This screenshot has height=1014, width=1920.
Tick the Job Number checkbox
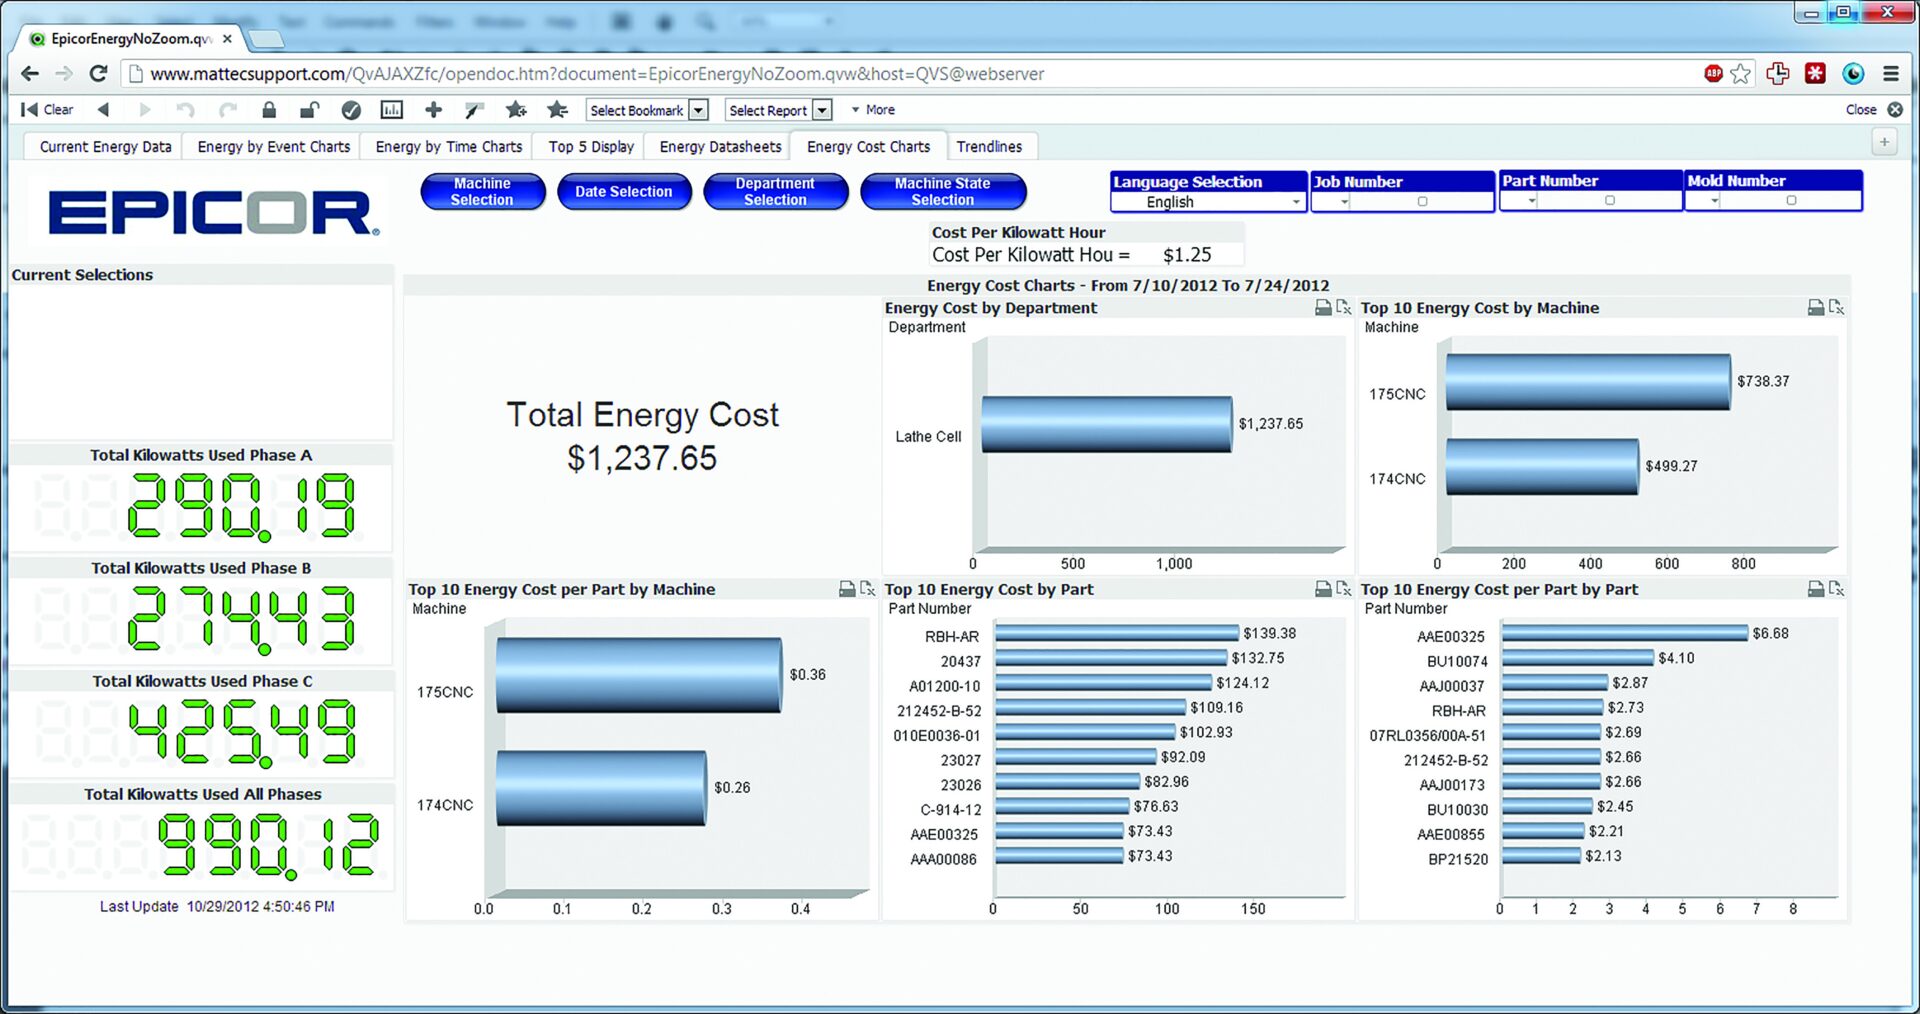(1422, 202)
